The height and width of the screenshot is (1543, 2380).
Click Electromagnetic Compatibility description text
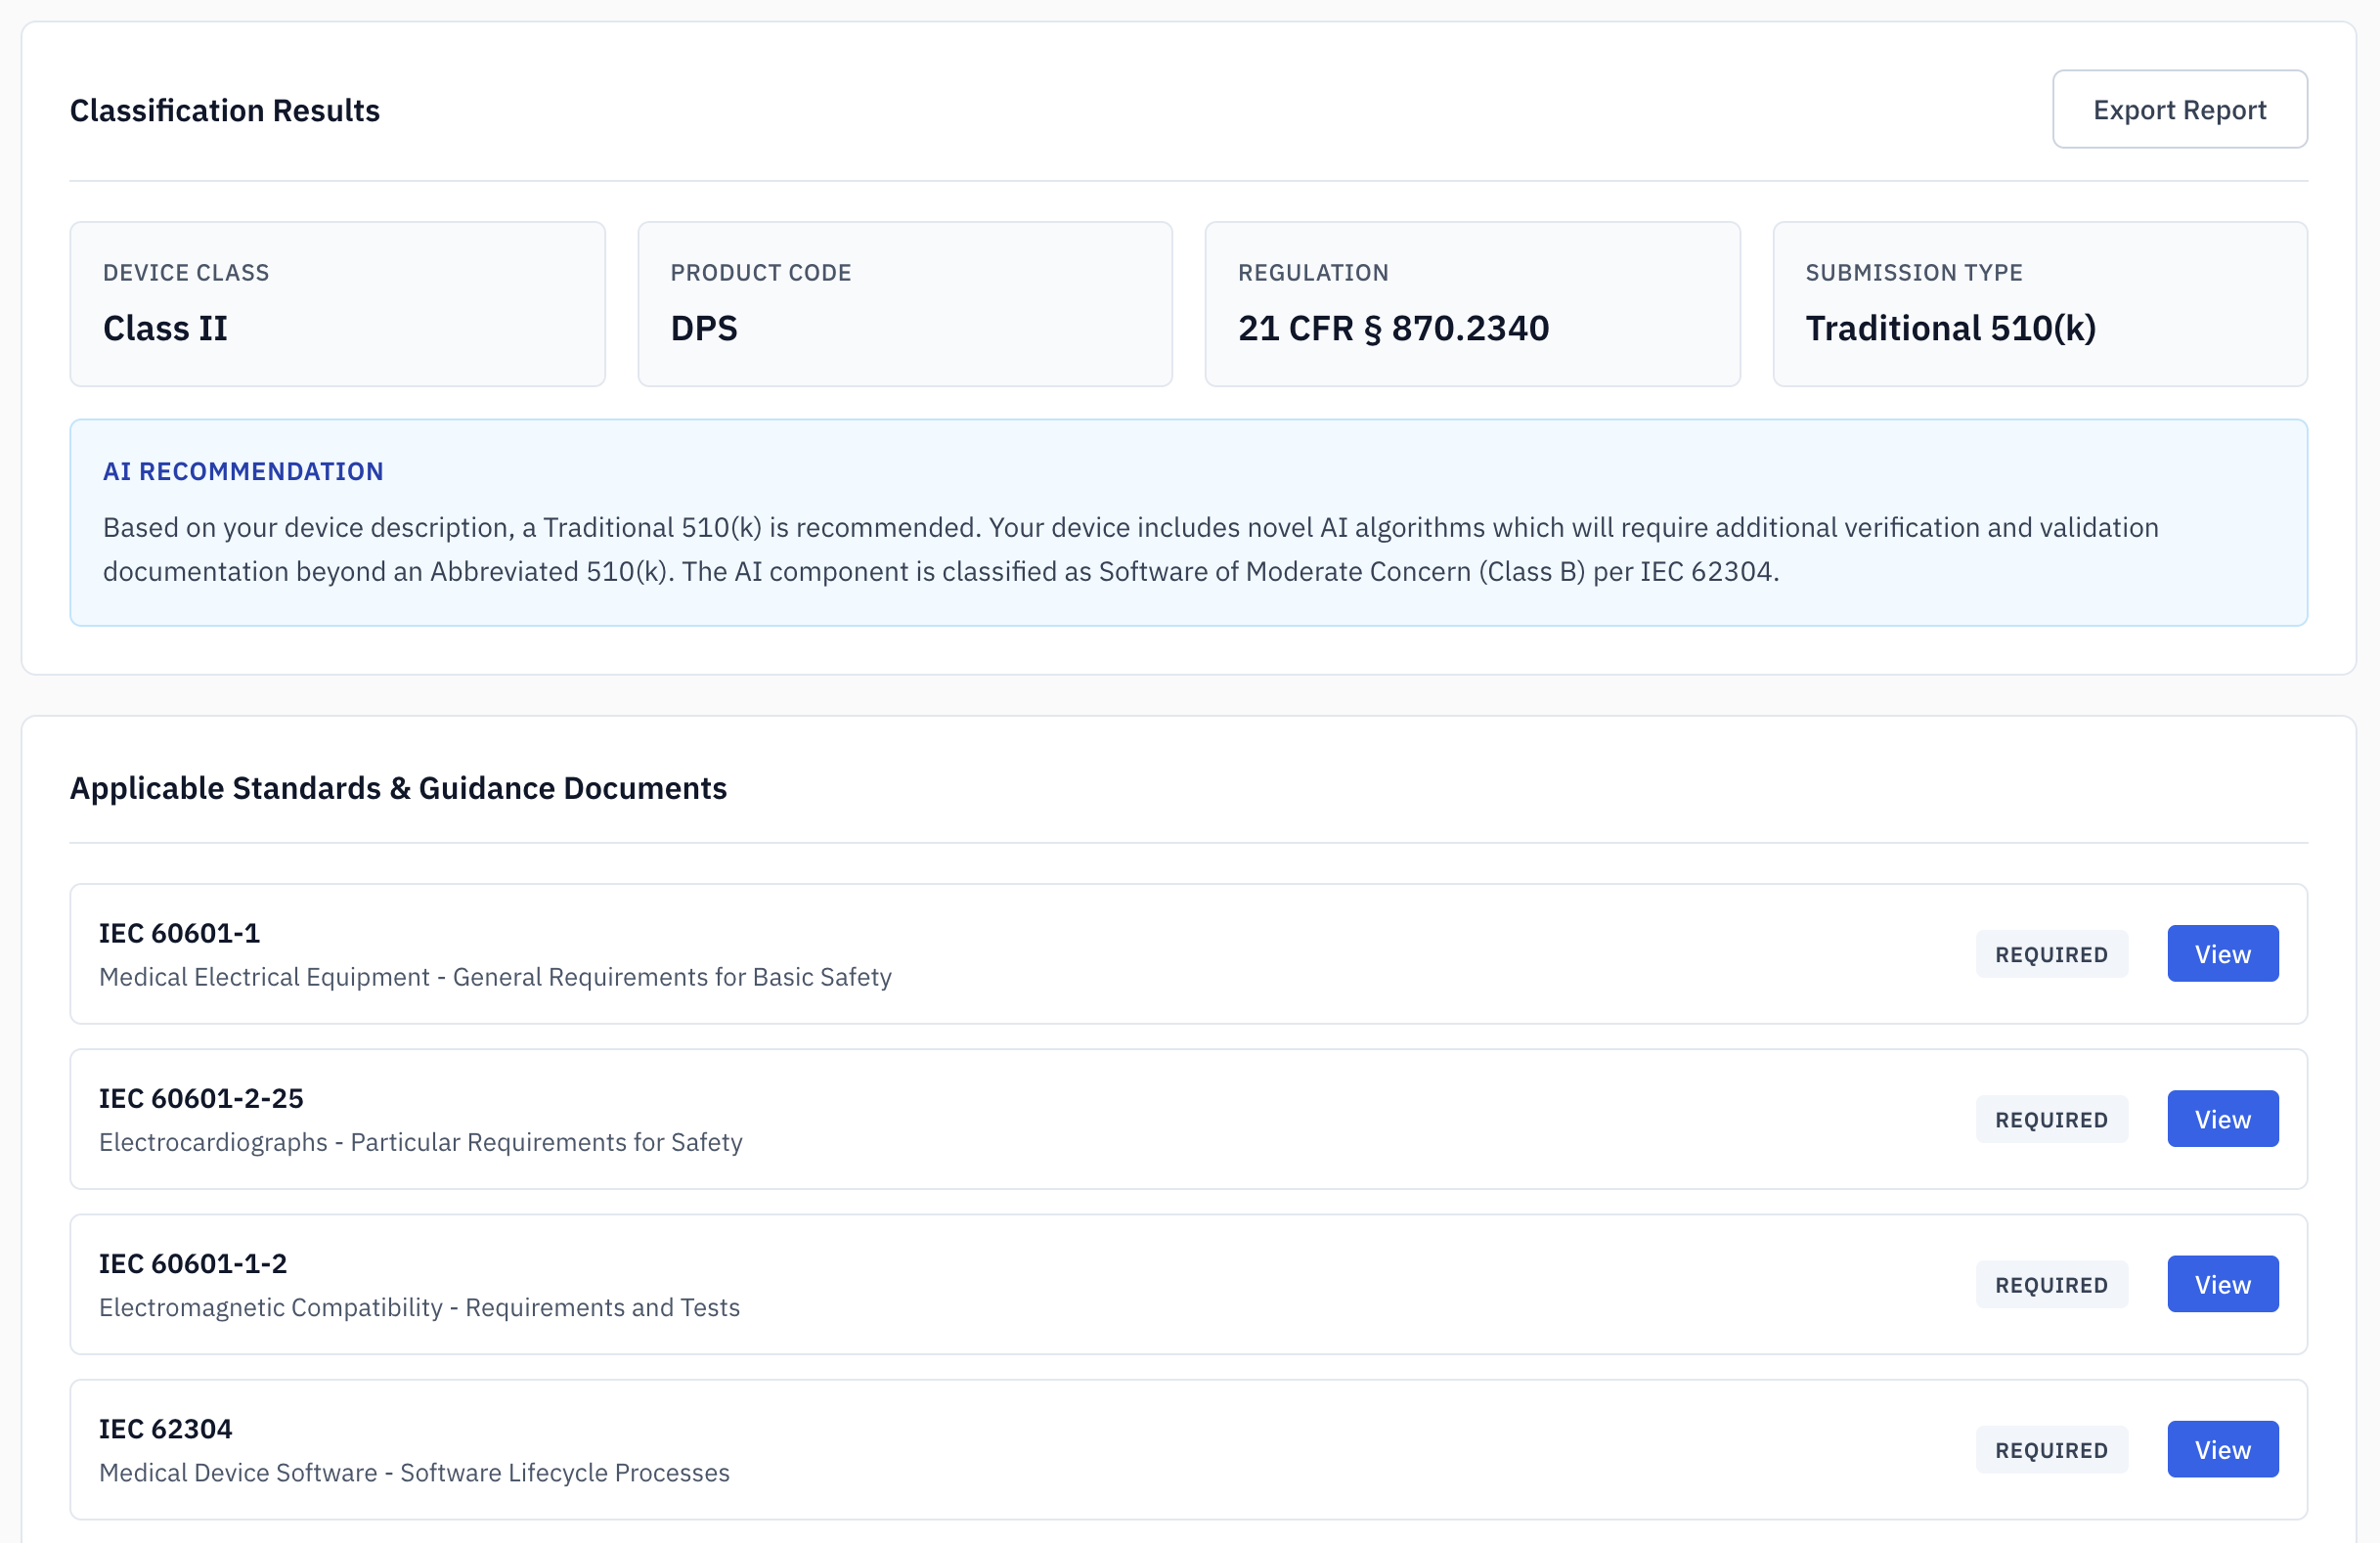coord(419,1307)
